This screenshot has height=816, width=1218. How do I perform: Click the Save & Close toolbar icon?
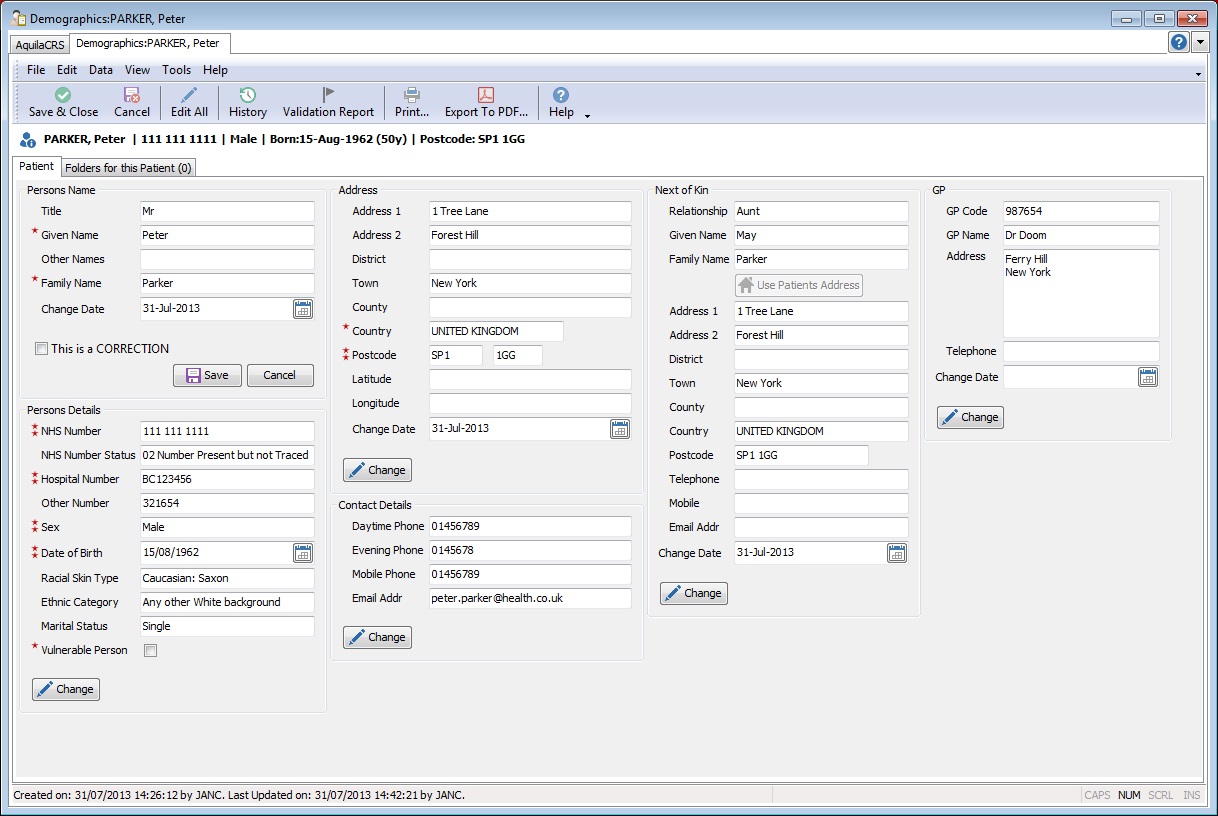tap(63, 95)
